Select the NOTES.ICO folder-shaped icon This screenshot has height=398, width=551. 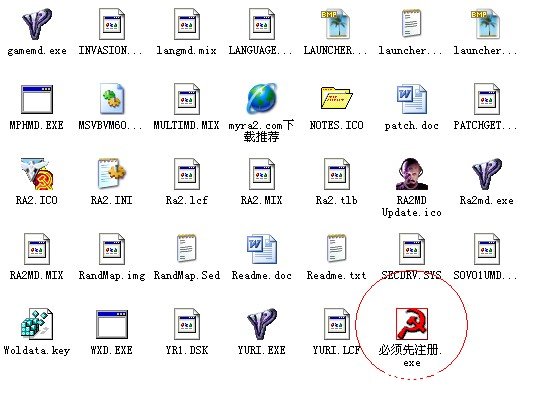coord(337,98)
